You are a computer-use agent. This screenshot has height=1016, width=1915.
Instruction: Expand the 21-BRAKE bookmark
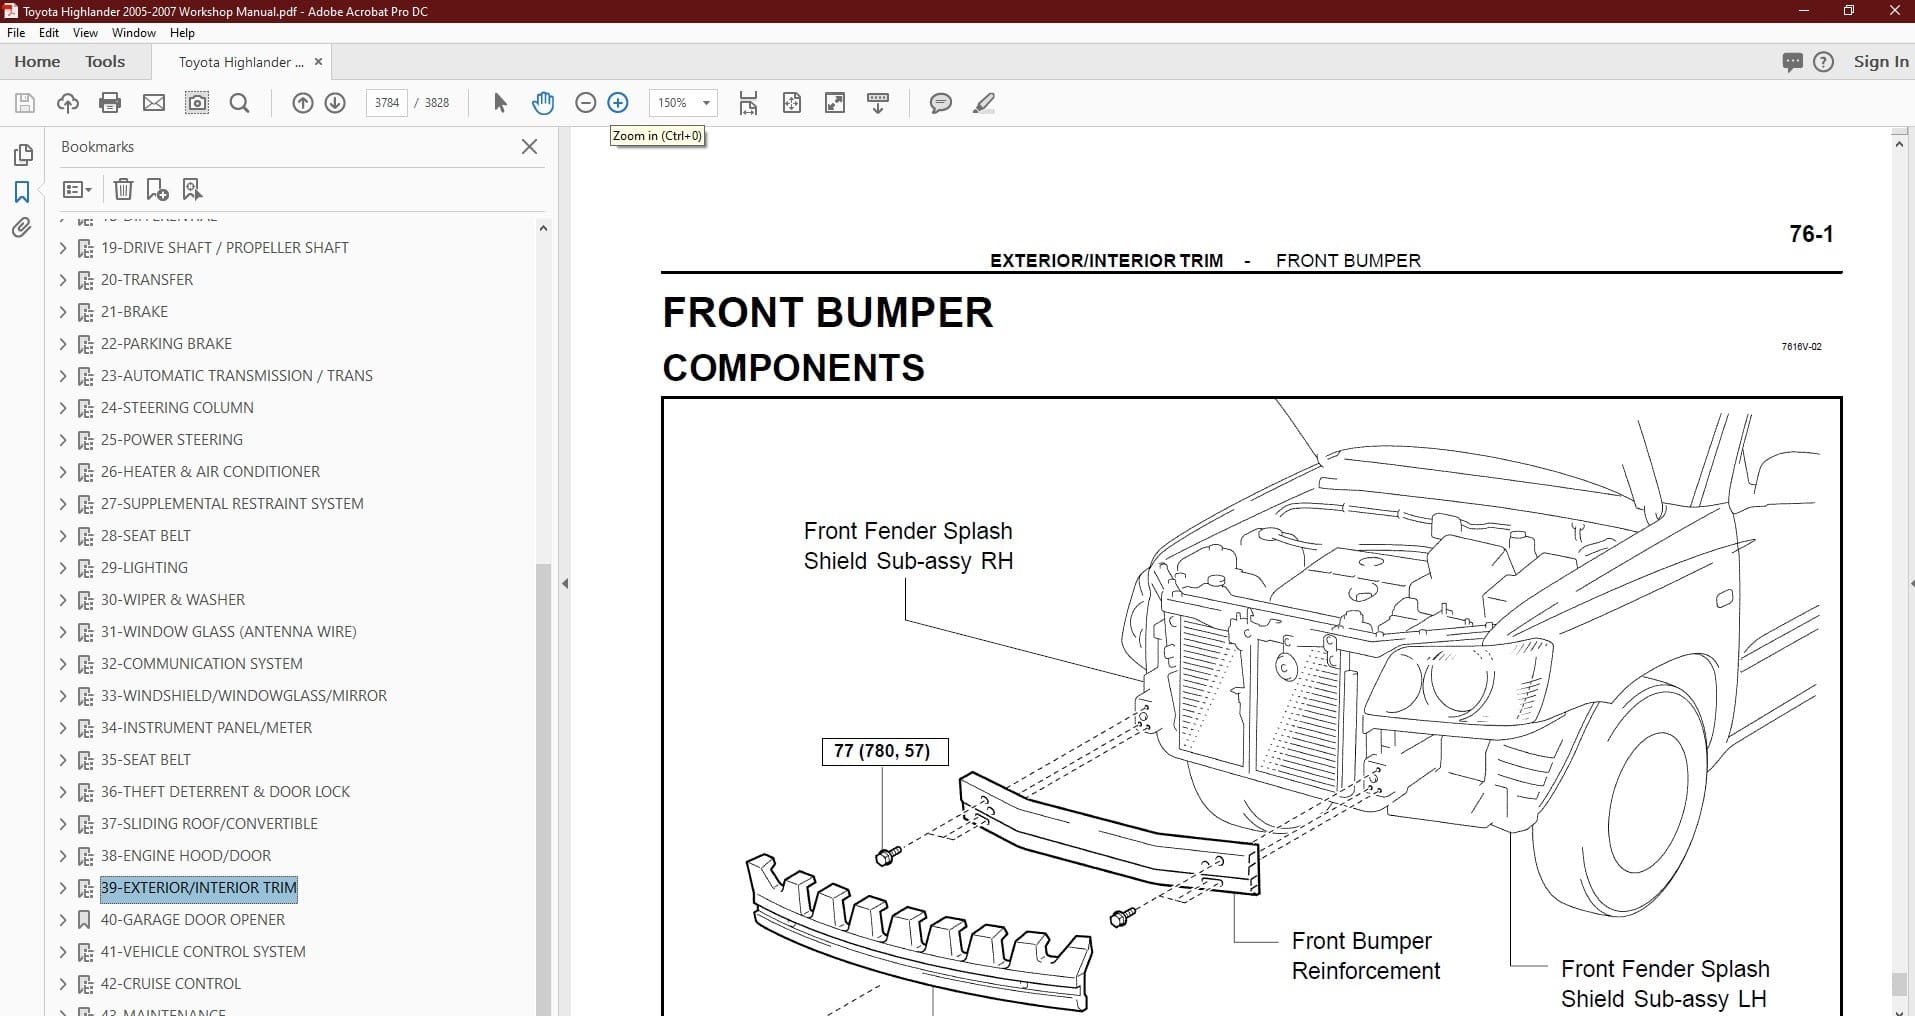click(63, 312)
